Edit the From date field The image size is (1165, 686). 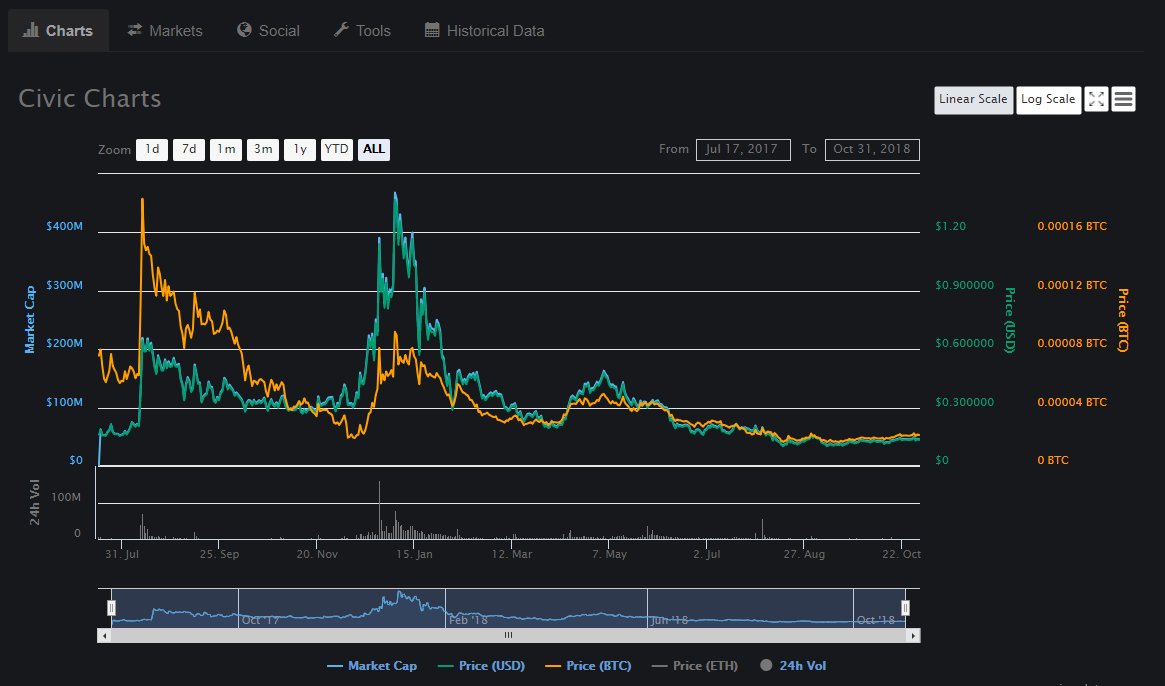click(x=743, y=149)
